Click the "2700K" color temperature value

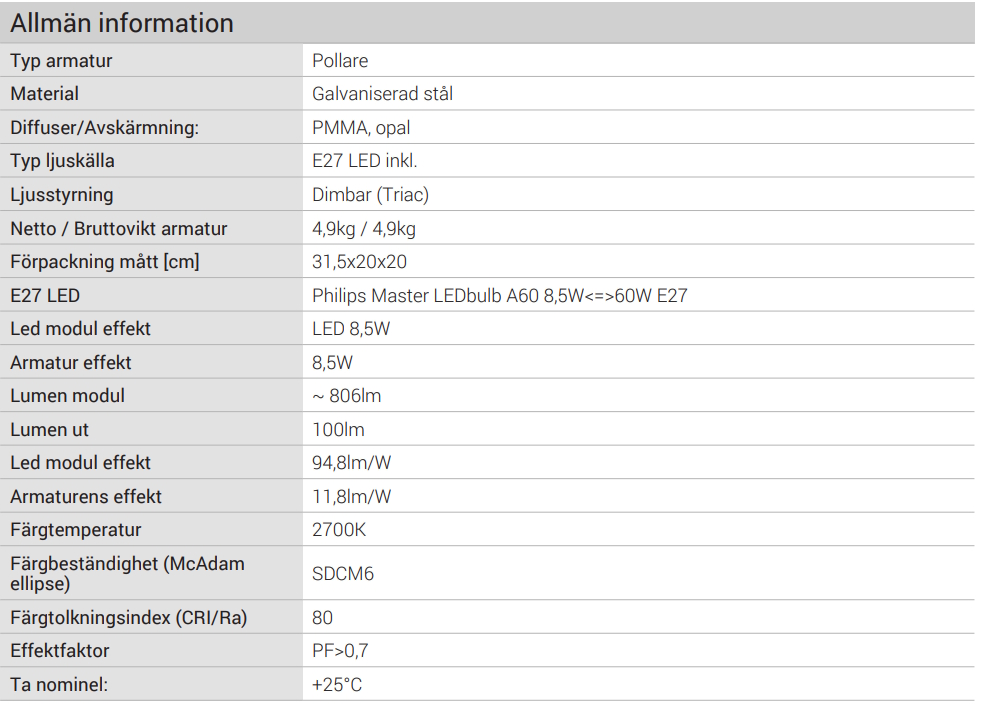339,530
